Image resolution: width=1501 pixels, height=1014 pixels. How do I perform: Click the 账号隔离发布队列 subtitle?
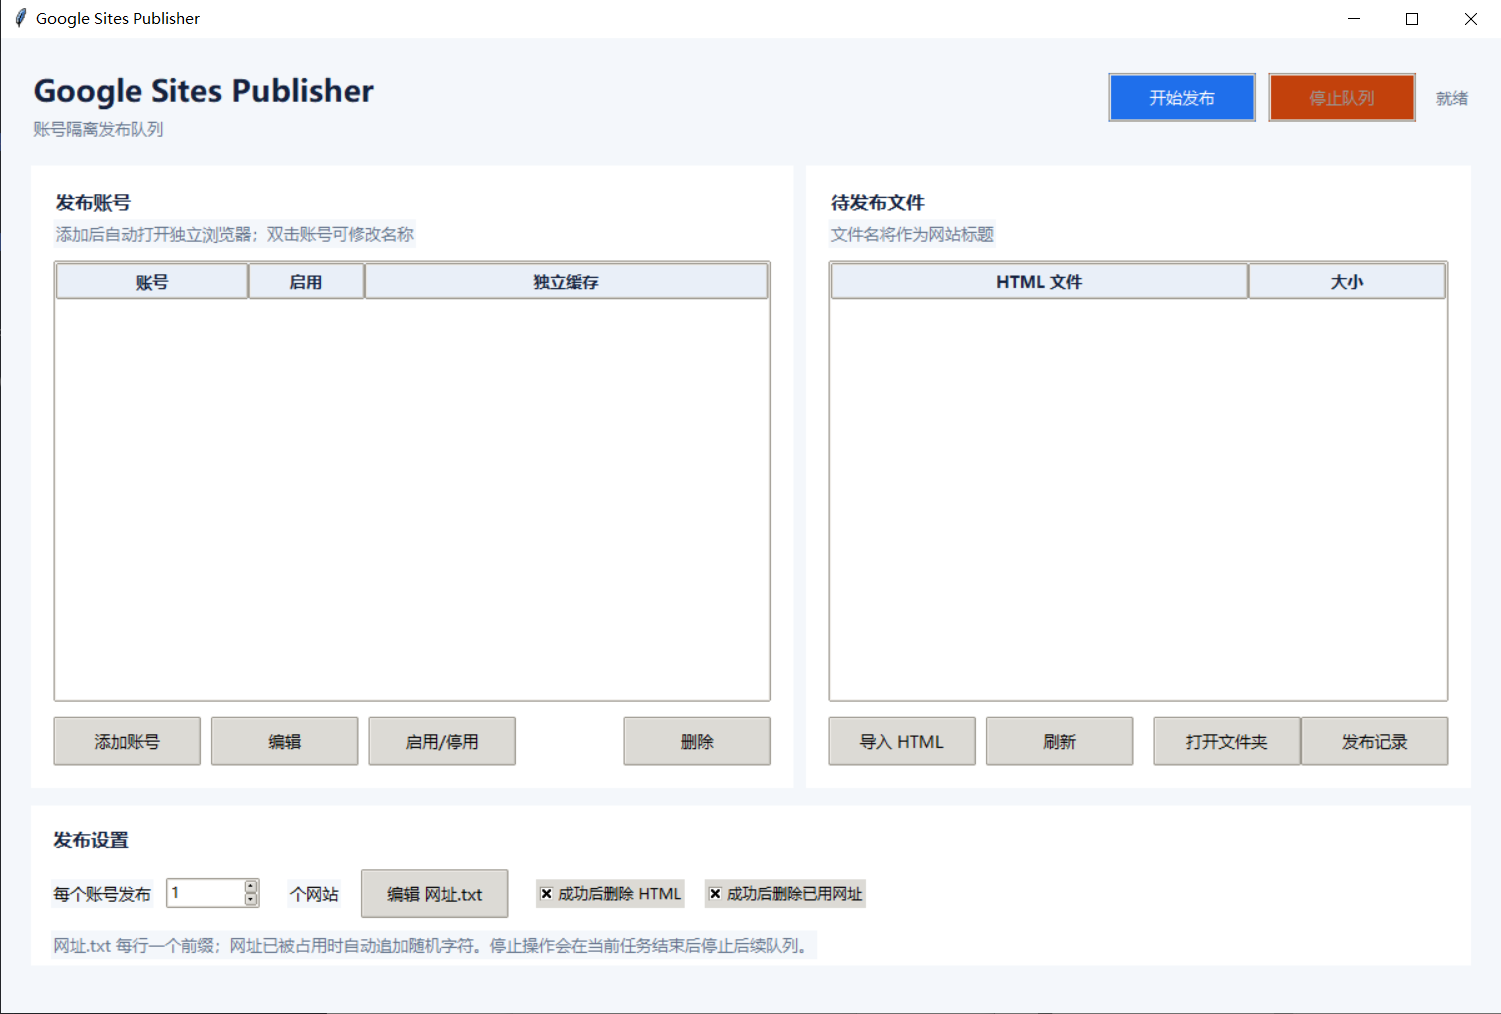pos(98,129)
